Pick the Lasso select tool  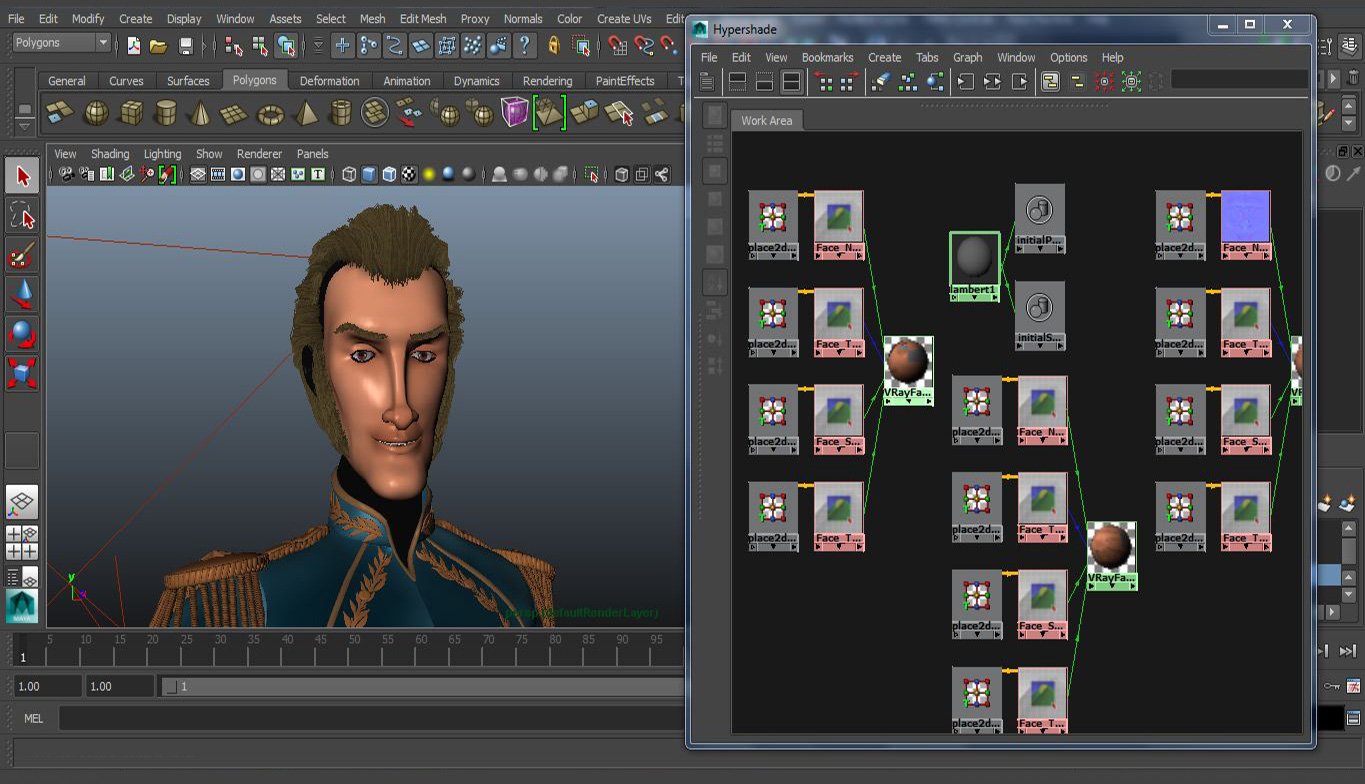pyautogui.click(x=22, y=215)
